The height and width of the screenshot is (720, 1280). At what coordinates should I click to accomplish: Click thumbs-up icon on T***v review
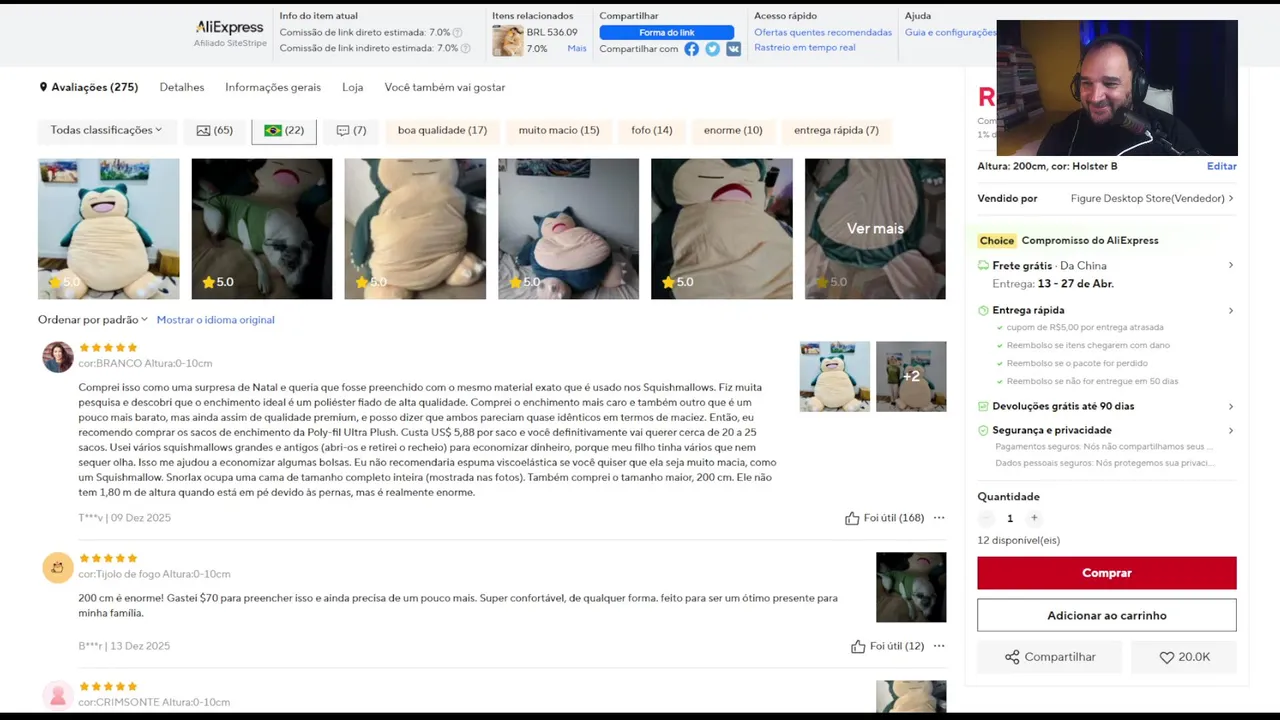click(852, 518)
